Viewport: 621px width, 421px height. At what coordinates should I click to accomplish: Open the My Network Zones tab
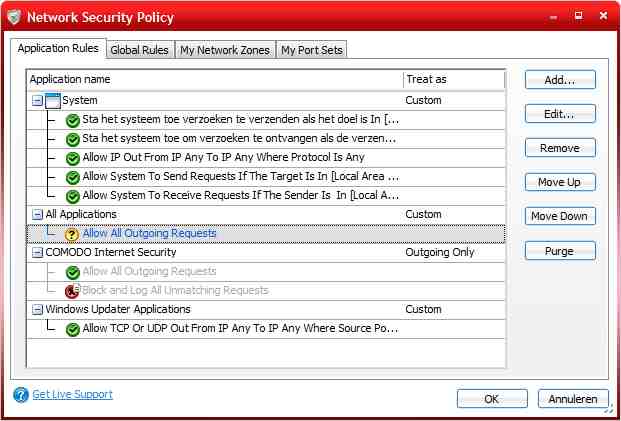(224, 50)
